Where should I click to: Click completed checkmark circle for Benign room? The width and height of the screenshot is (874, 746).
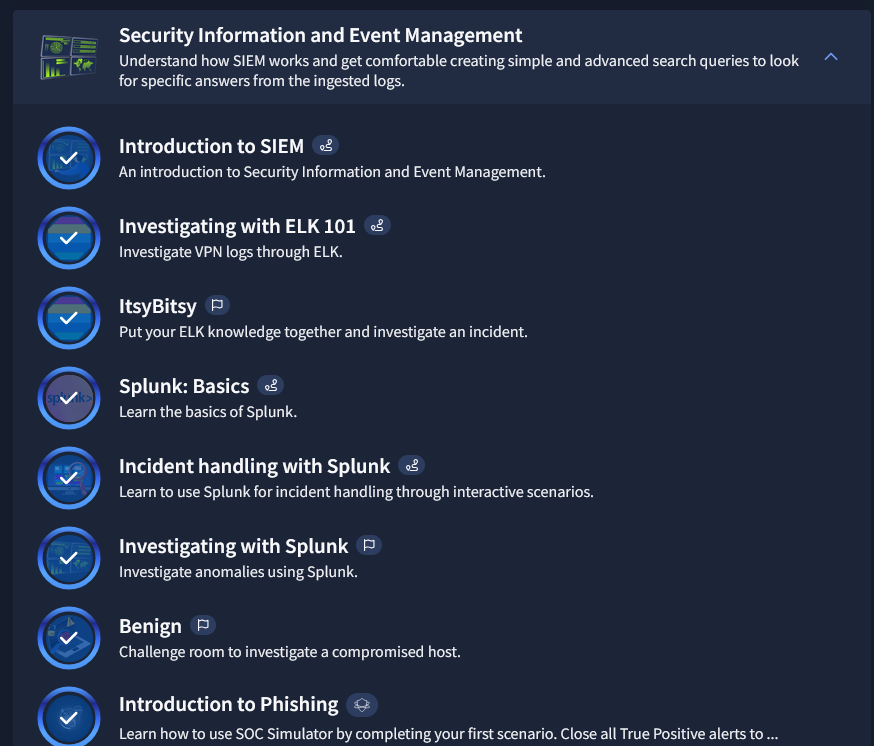tap(69, 638)
